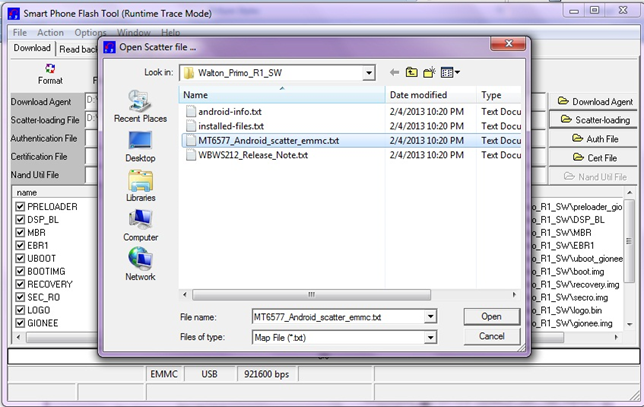The height and width of the screenshot is (407, 644).
Task: Uncheck the SEC_RO partition
Action: click(x=20, y=297)
